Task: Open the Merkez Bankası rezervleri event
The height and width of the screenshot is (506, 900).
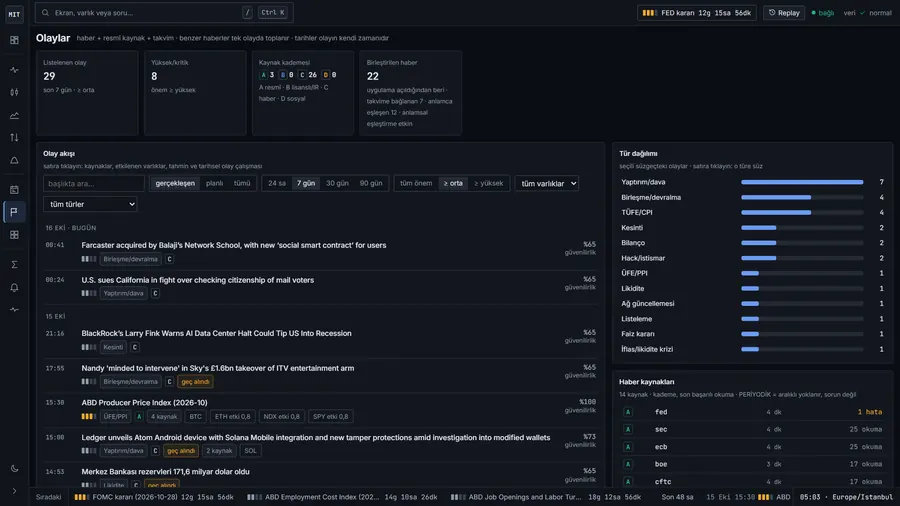Action: click(x=320, y=477)
